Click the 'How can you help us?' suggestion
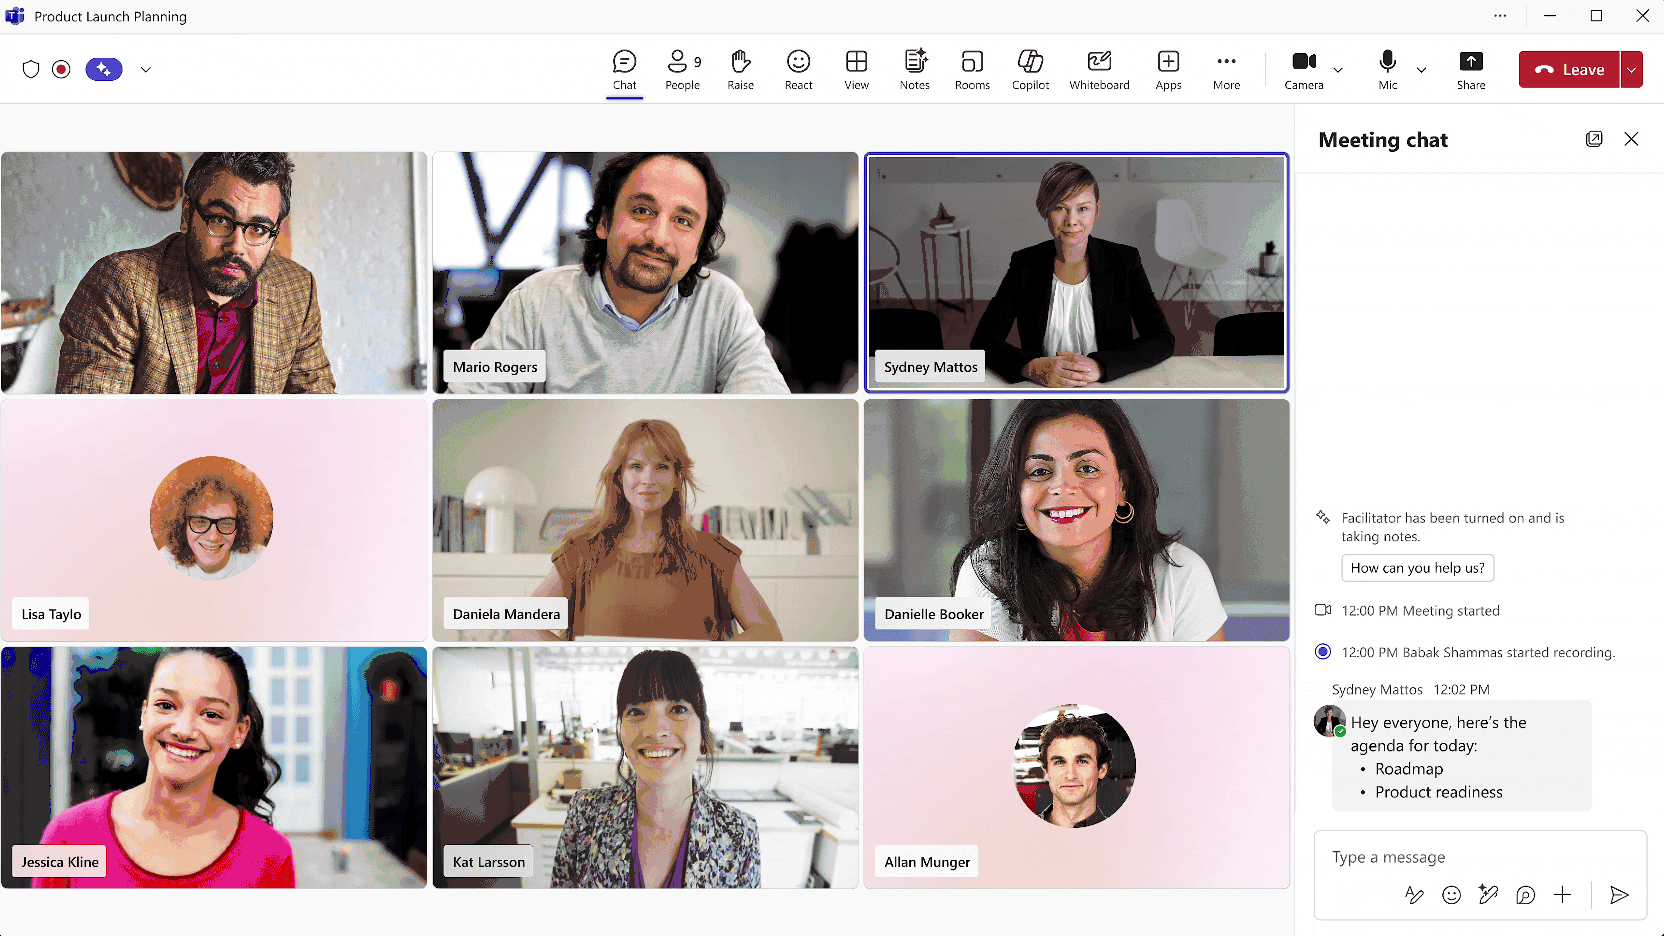 coord(1417,567)
